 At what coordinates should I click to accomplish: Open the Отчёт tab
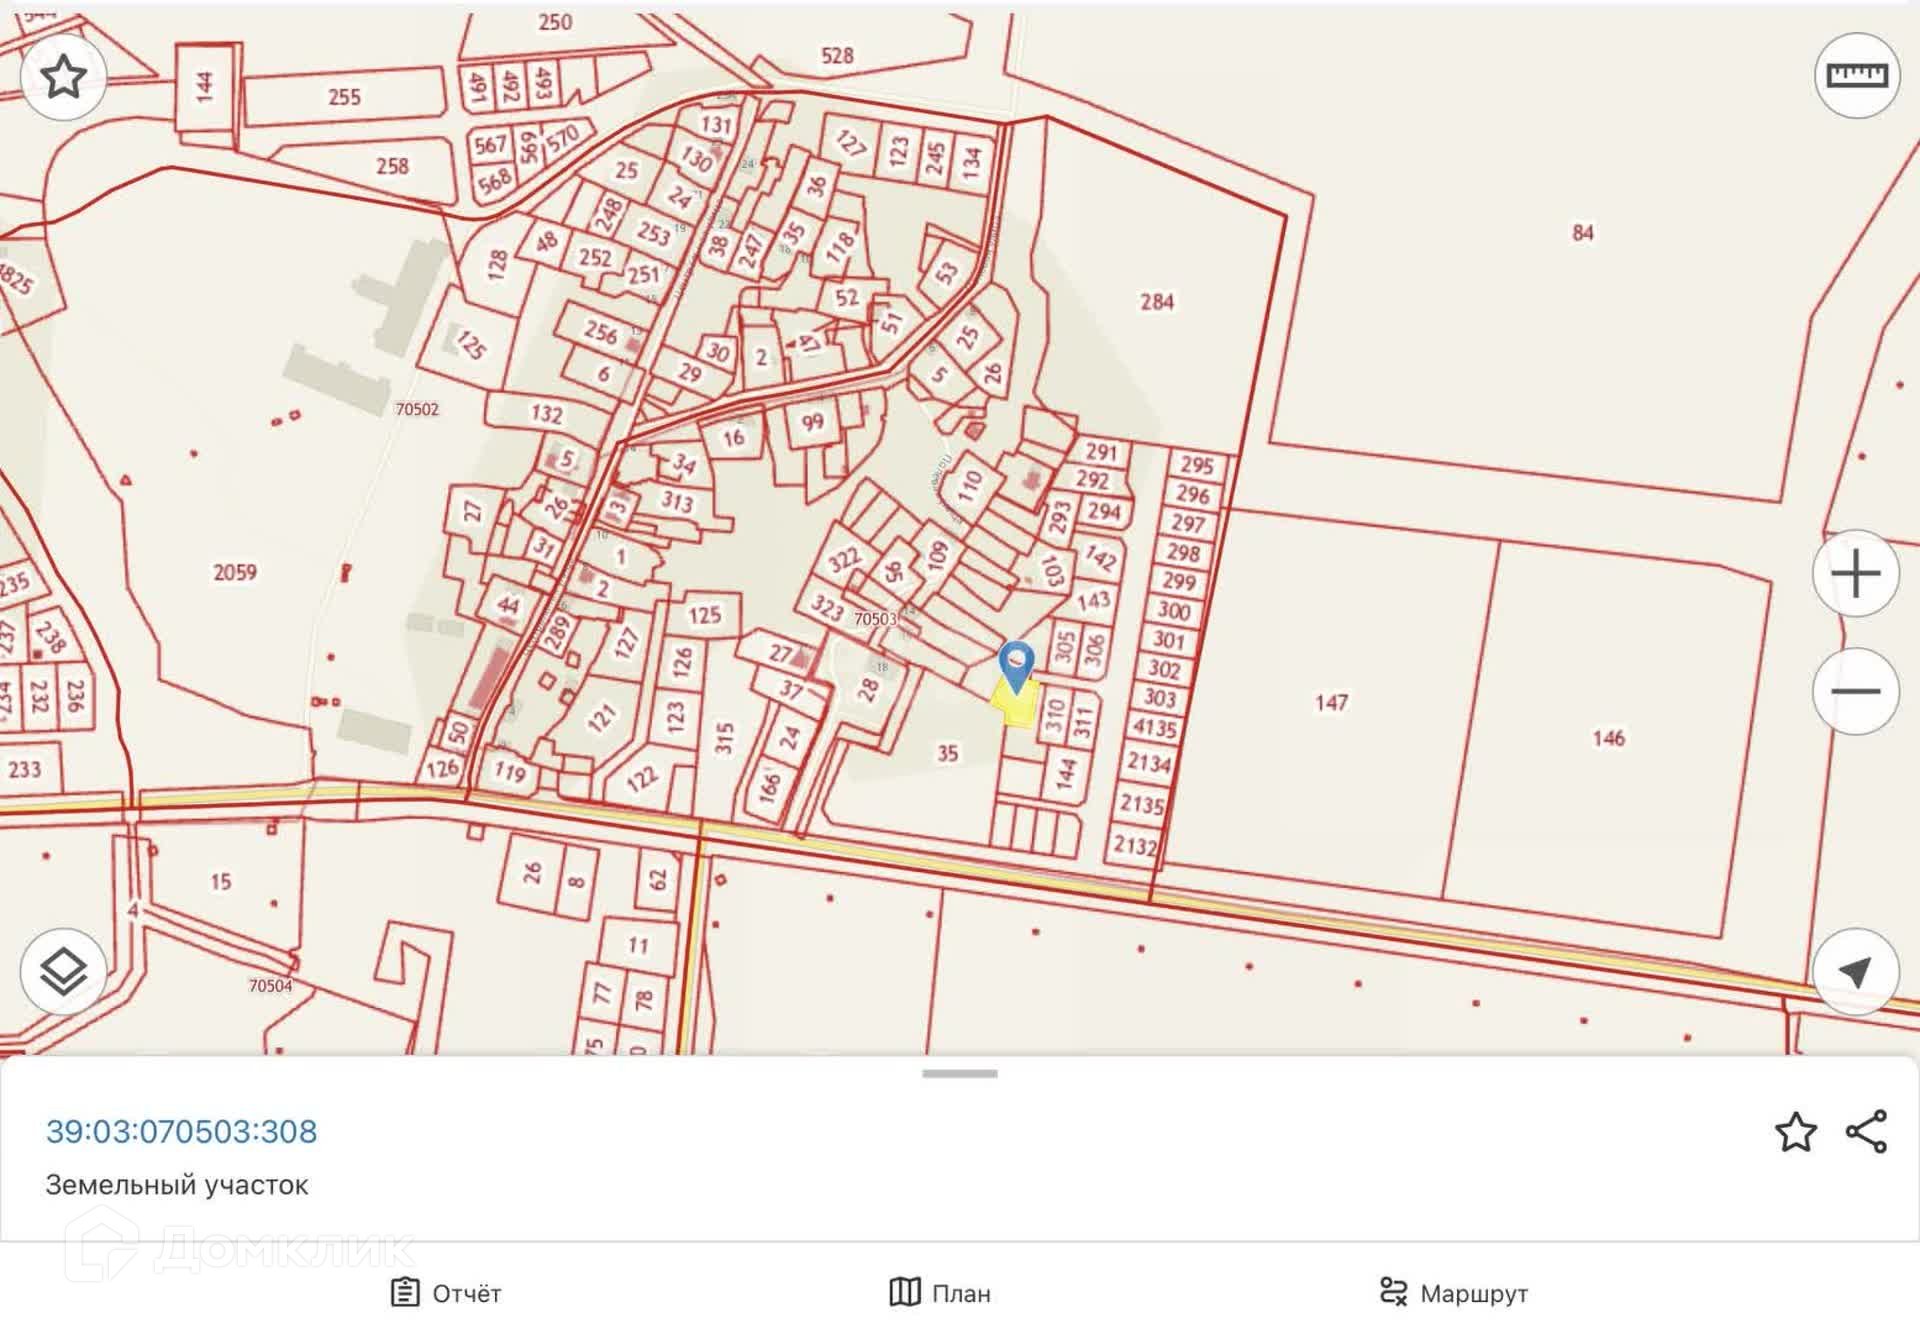point(446,1293)
